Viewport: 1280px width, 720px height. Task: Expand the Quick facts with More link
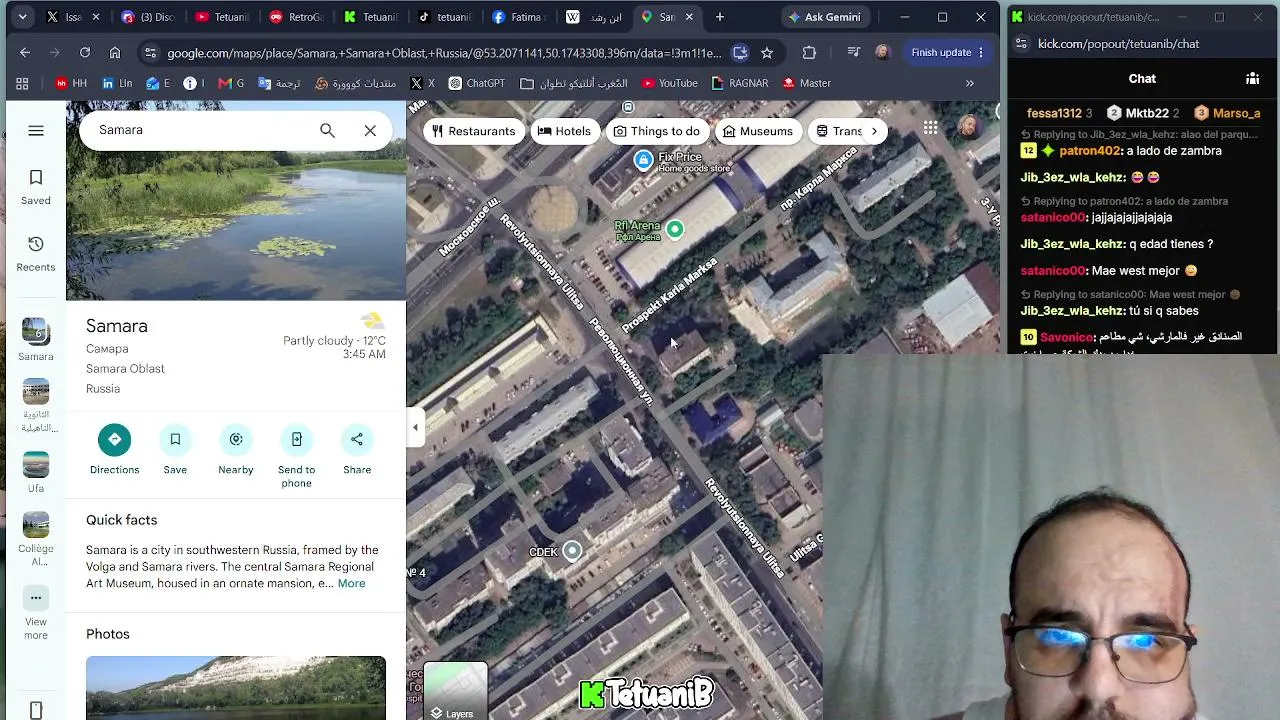pyautogui.click(x=351, y=583)
